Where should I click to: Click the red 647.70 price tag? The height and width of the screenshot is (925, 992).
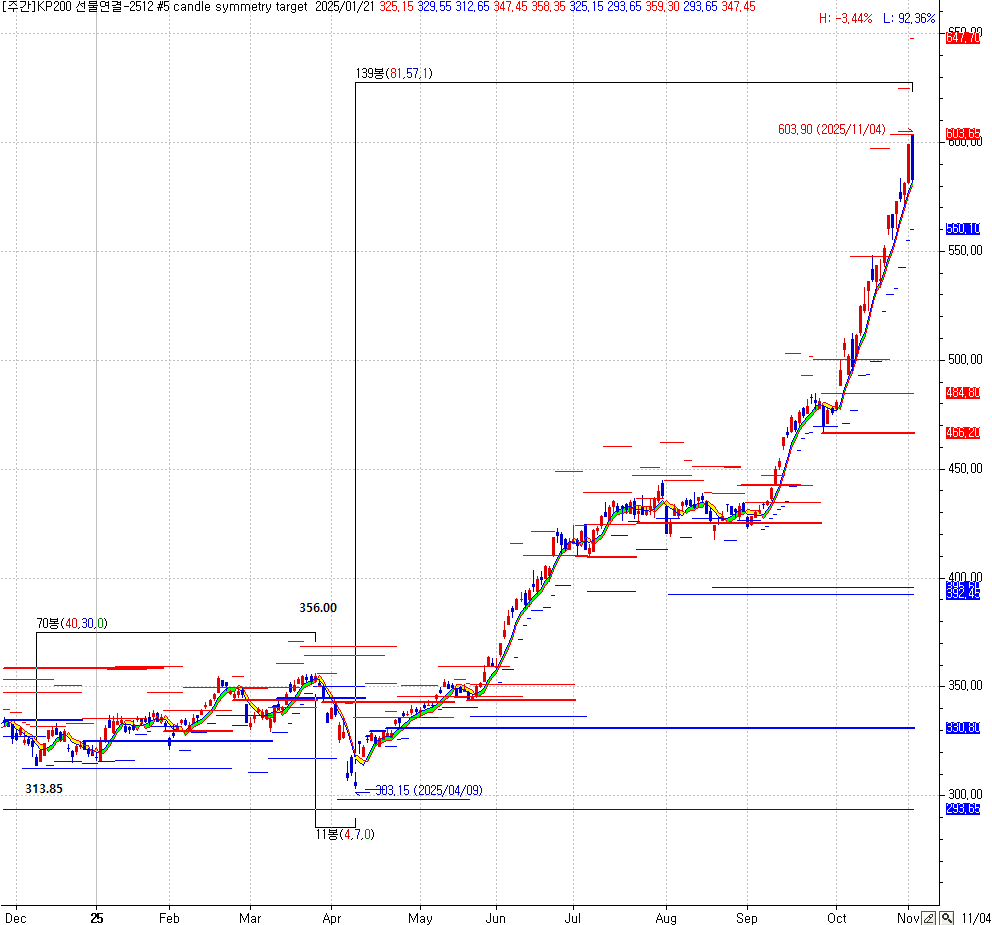click(962, 38)
